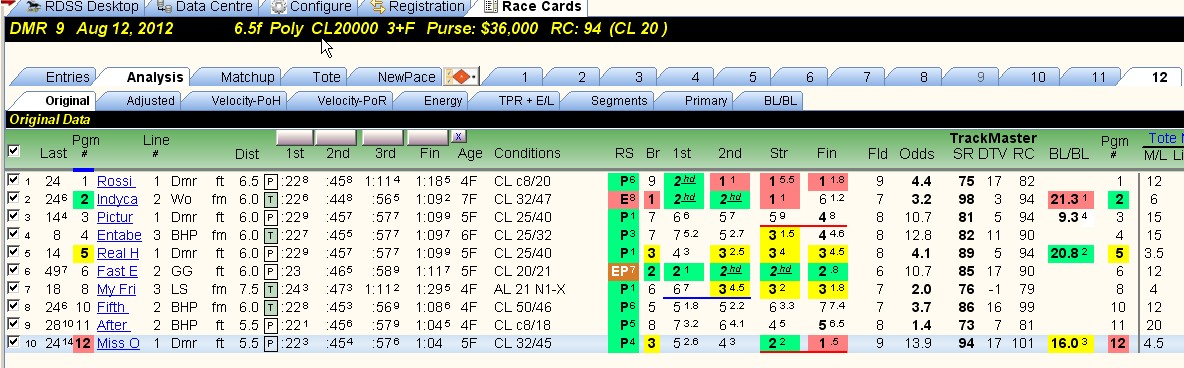Click the 13.9 odds value
This screenshot has height=368, width=1184.
(917, 344)
